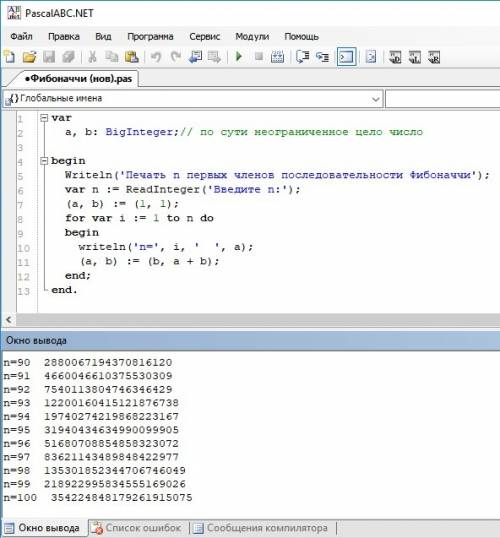The height and width of the screenshot is (538, 500).
Task: Collapse the var section fold marker
Action: tap(44, 118)
